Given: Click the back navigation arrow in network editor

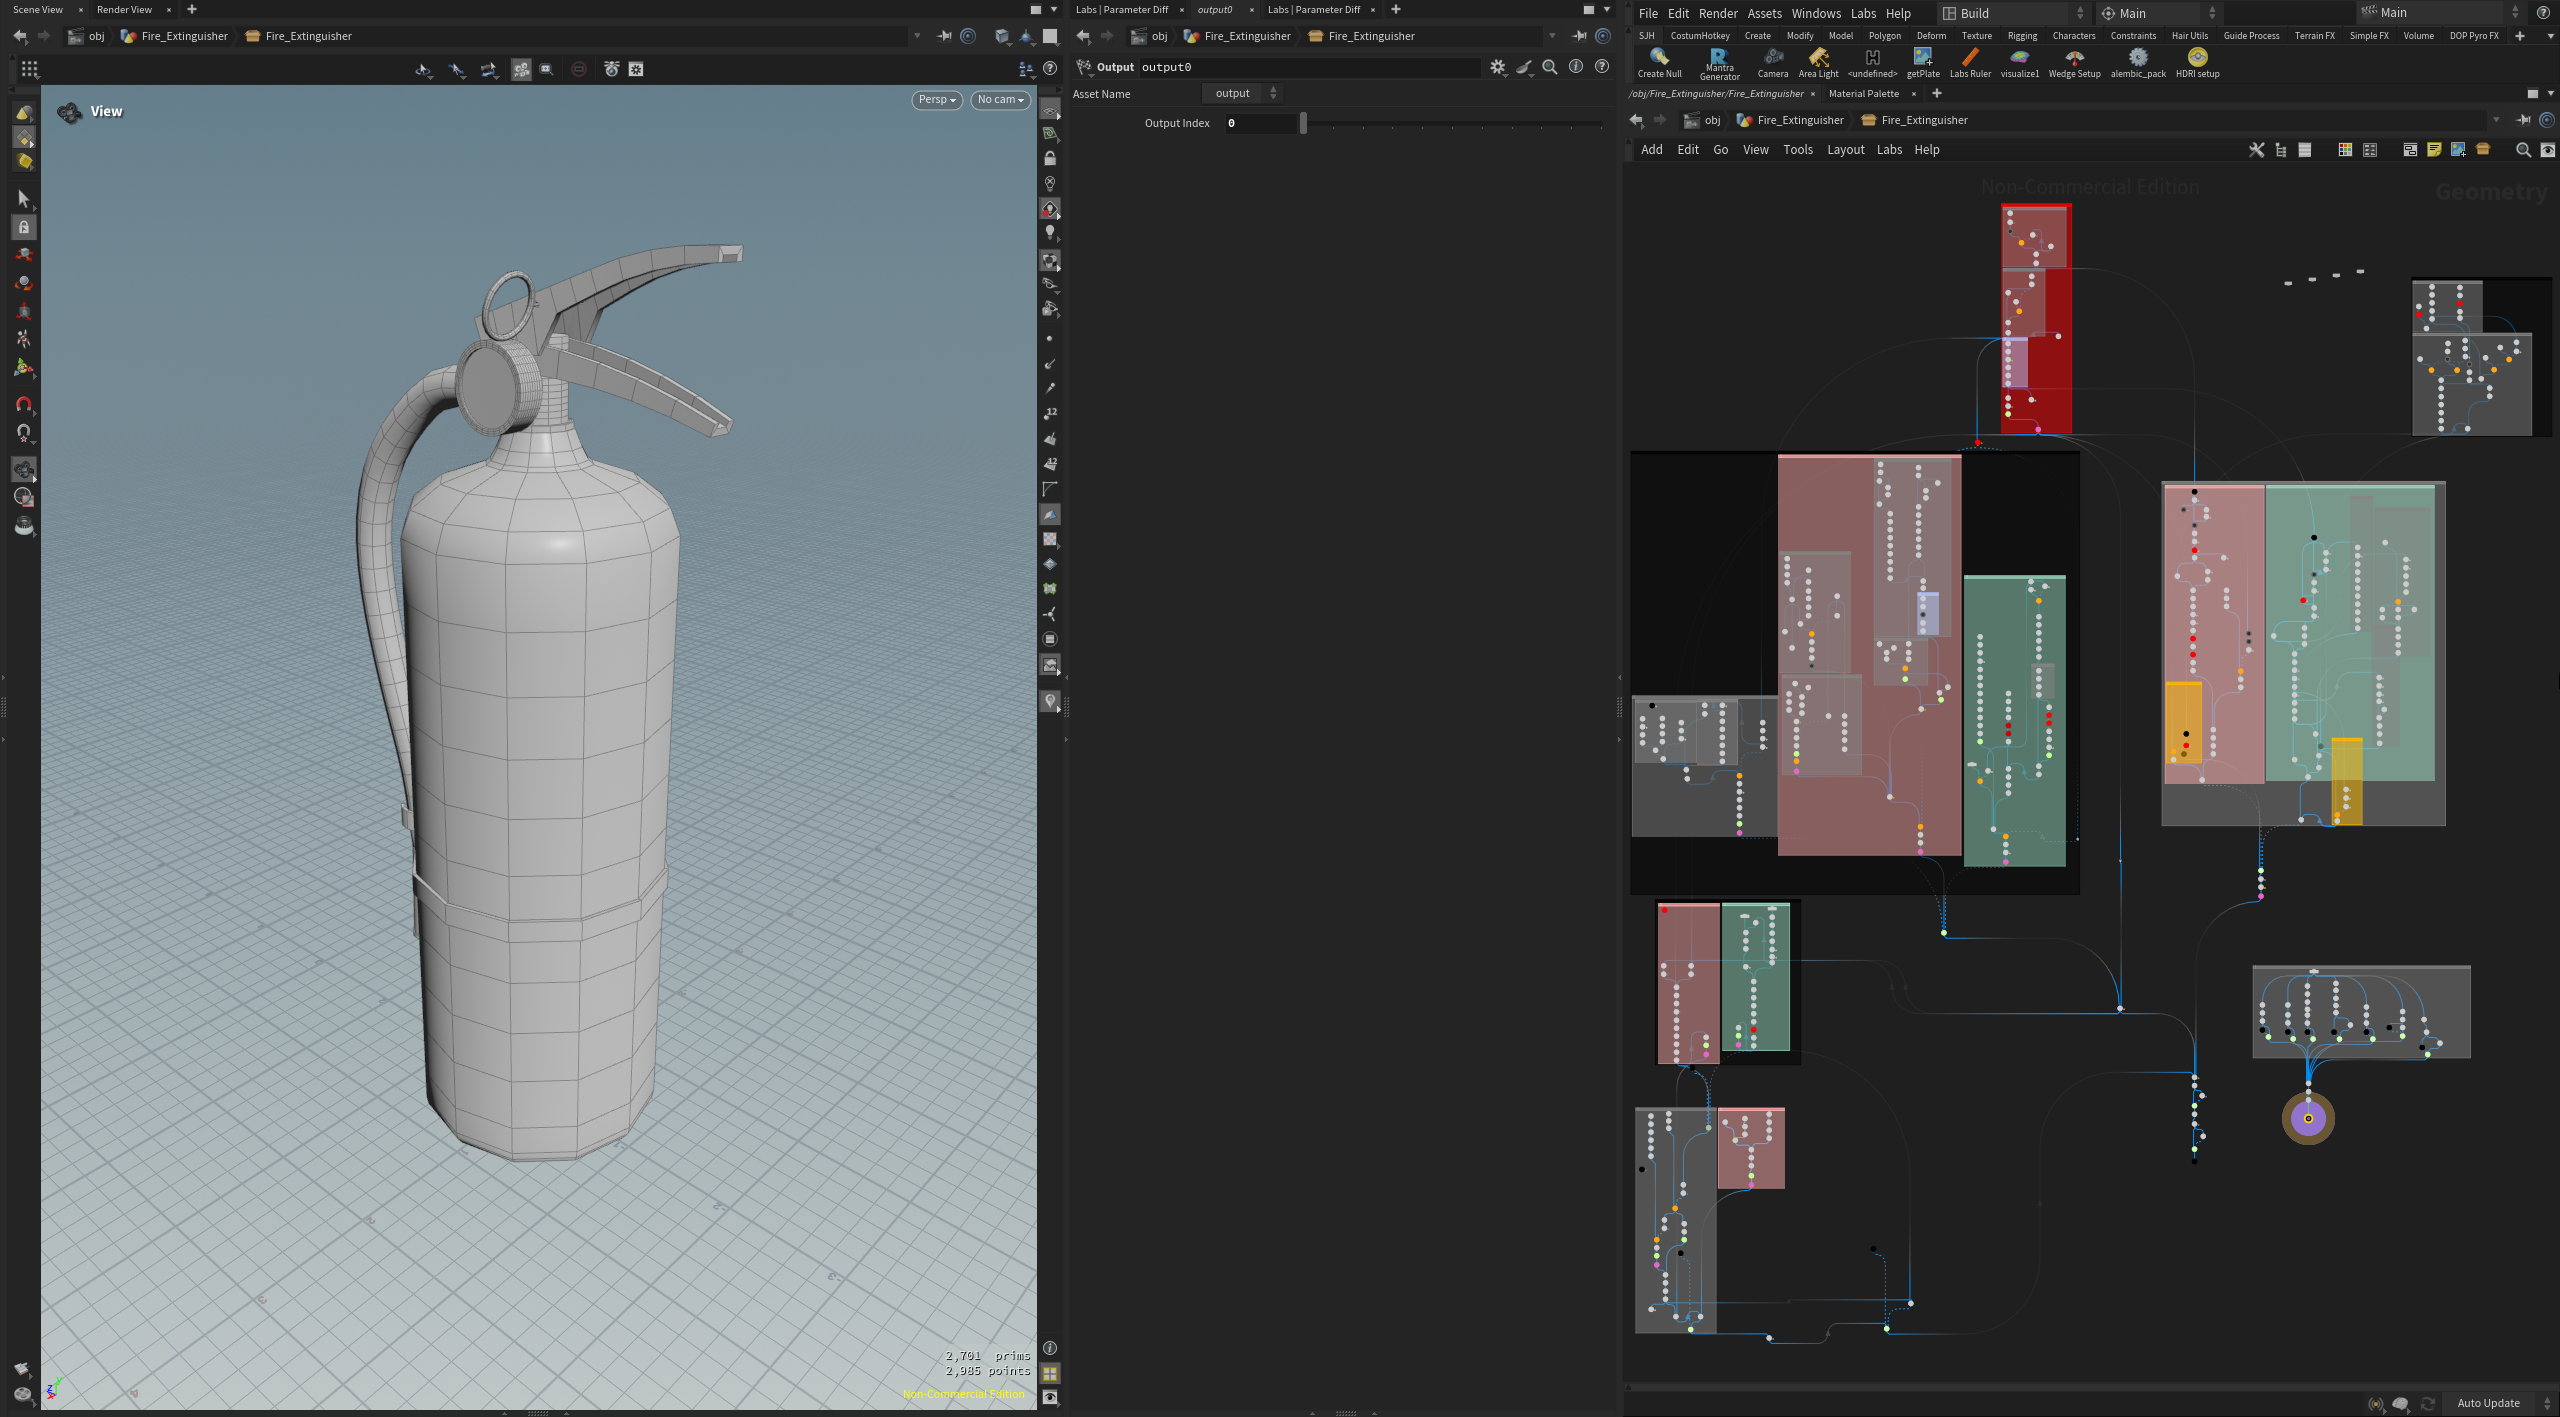Looking at the screenshot, I should click(x=1637, y=119).
